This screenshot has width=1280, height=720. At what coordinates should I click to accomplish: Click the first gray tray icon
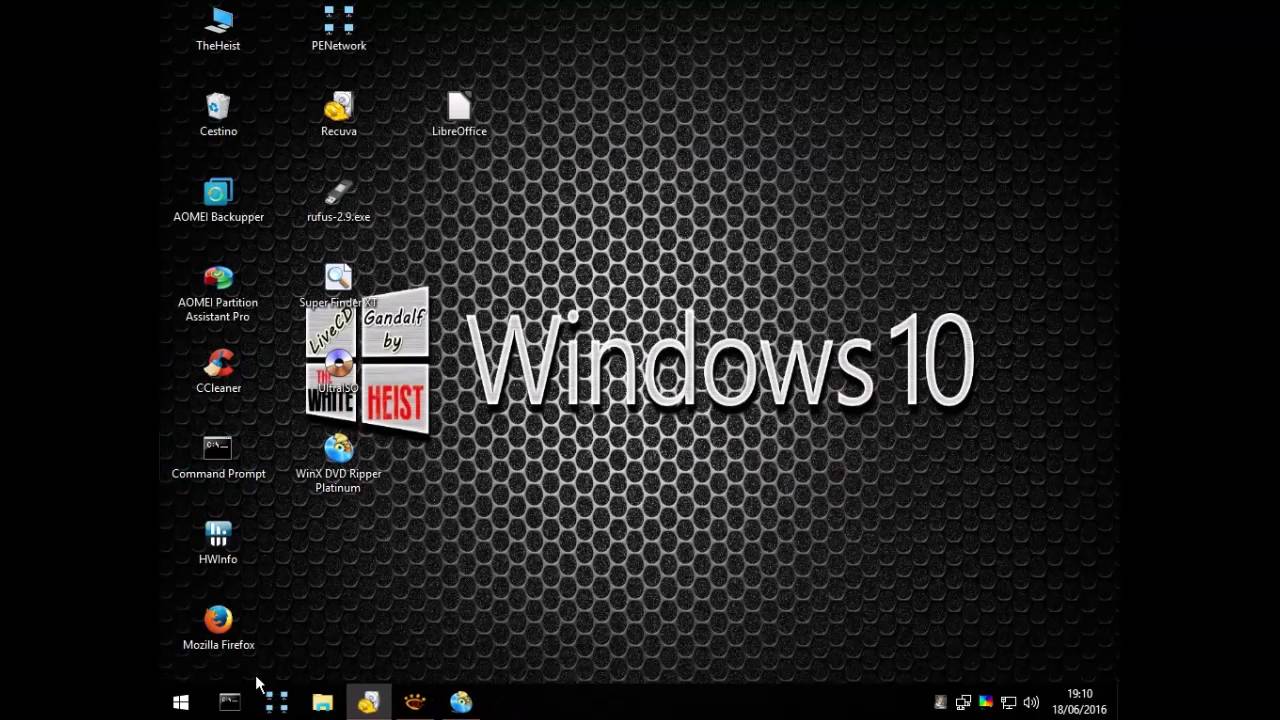(x=940, y=703)
